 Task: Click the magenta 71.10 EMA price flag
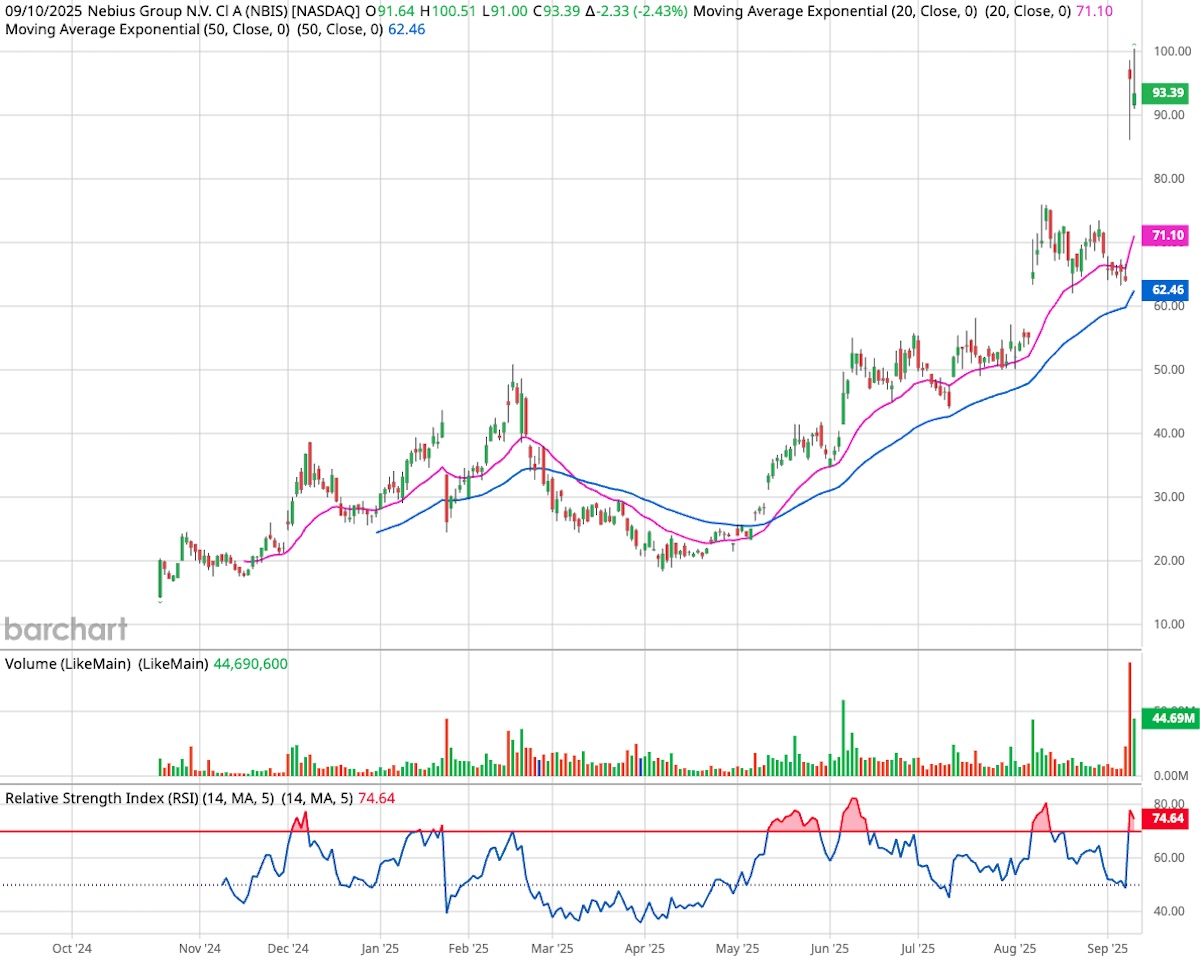pos(1166,235)
